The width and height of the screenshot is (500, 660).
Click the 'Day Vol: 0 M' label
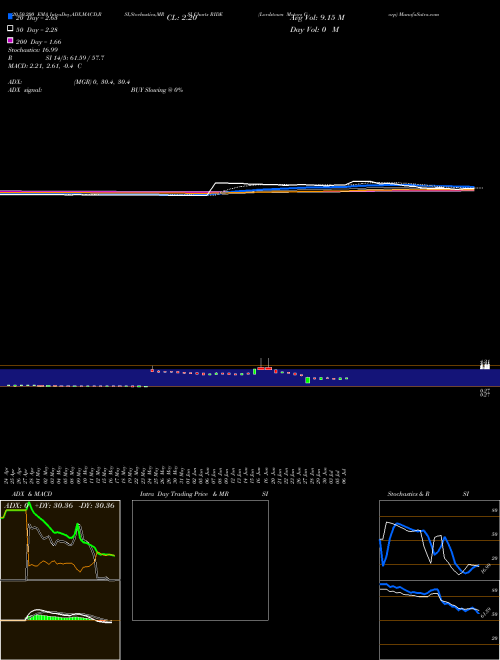point(314,30)
